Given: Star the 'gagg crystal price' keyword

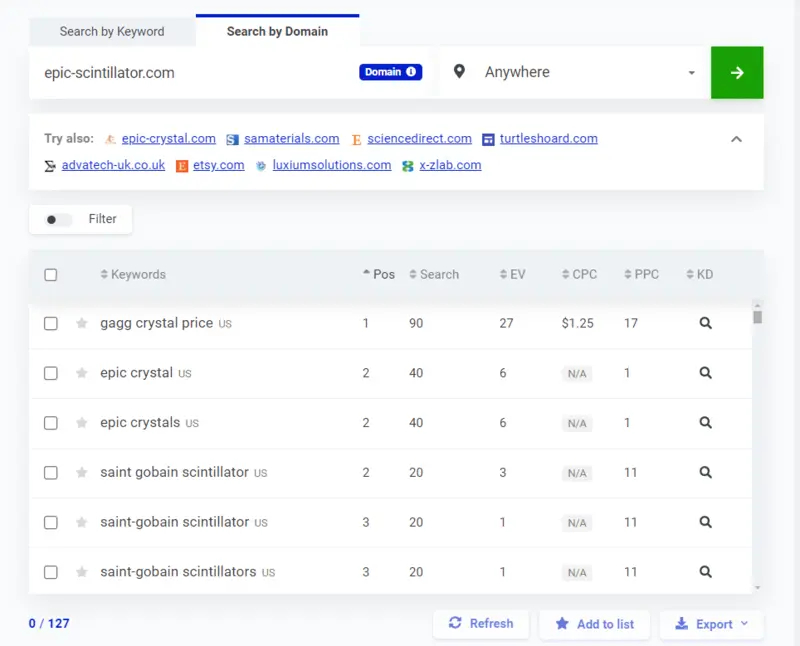Looking at the screenshot, I should [82, 323].
